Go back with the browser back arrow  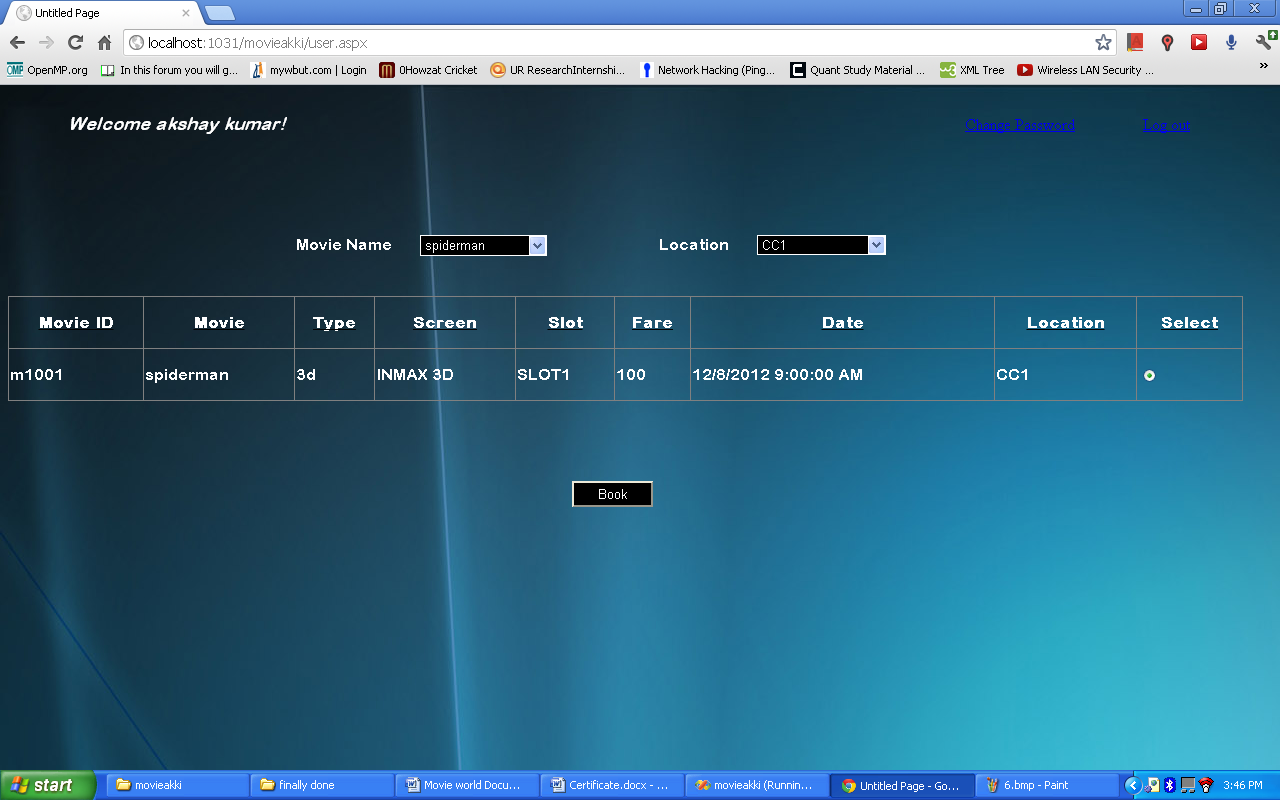click(x=17, y=43)
